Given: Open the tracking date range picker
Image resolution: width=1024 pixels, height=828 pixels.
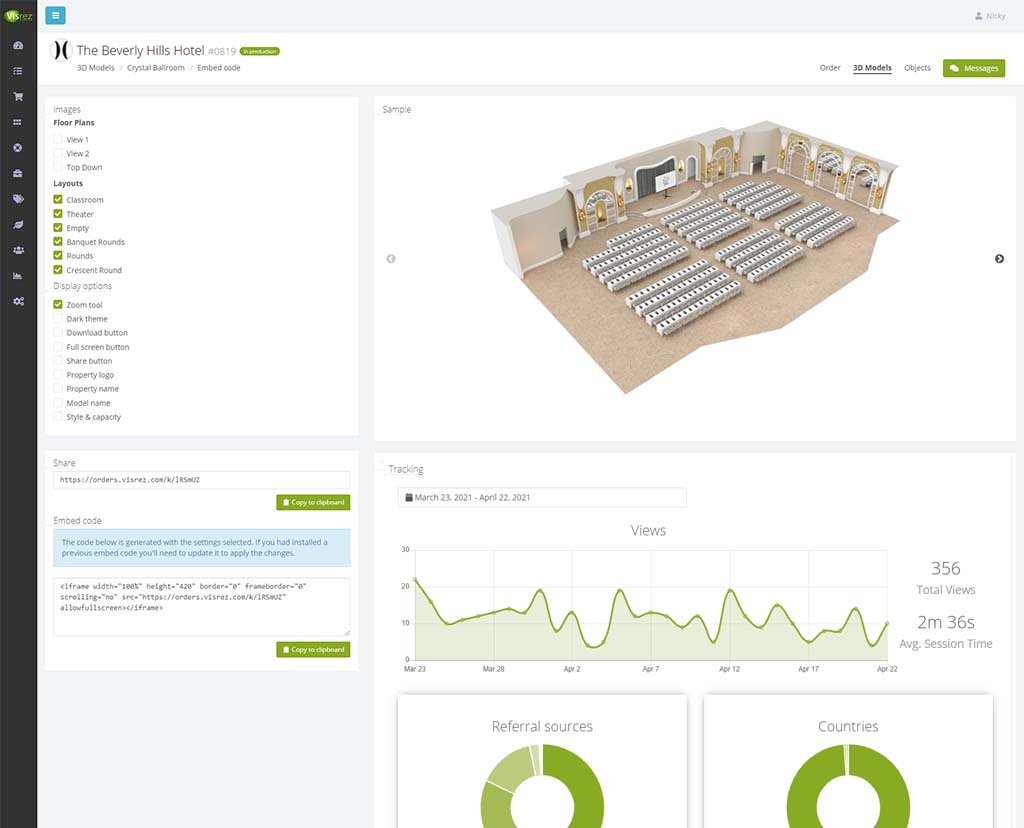Looking at the screenshot, I should click(542, 498).
